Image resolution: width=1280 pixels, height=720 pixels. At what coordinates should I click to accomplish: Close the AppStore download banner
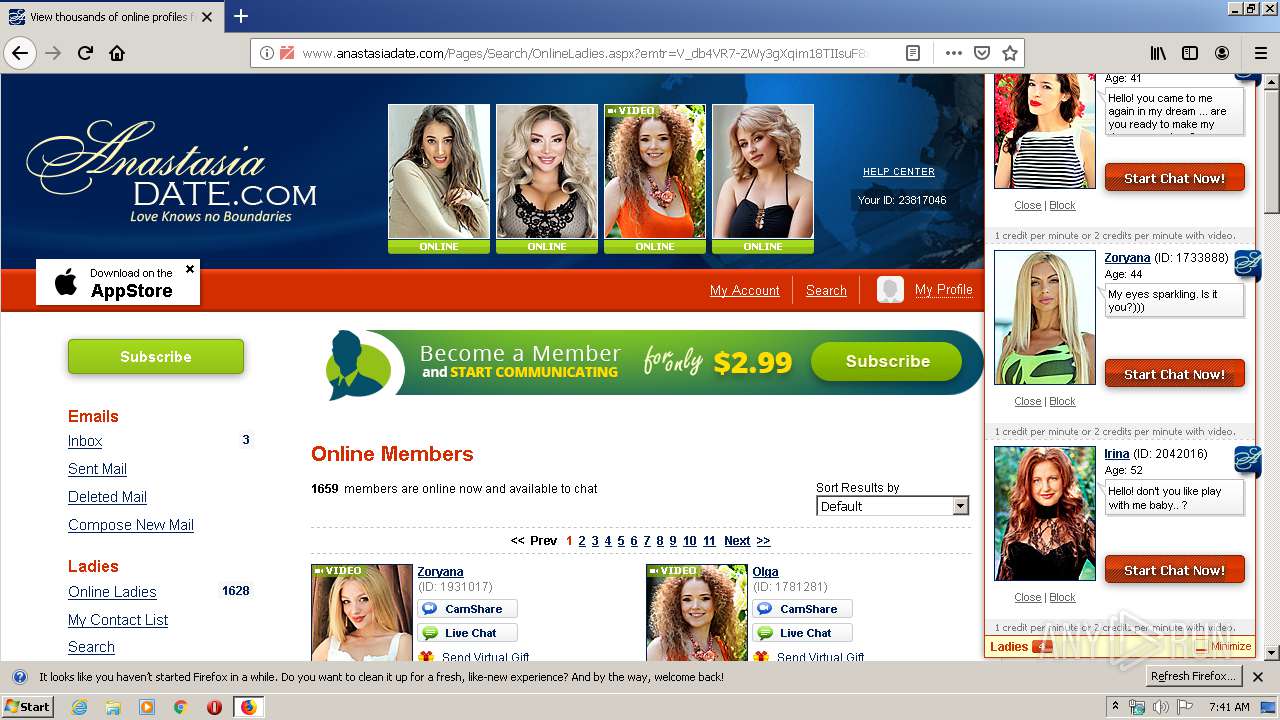click(190, 269)
